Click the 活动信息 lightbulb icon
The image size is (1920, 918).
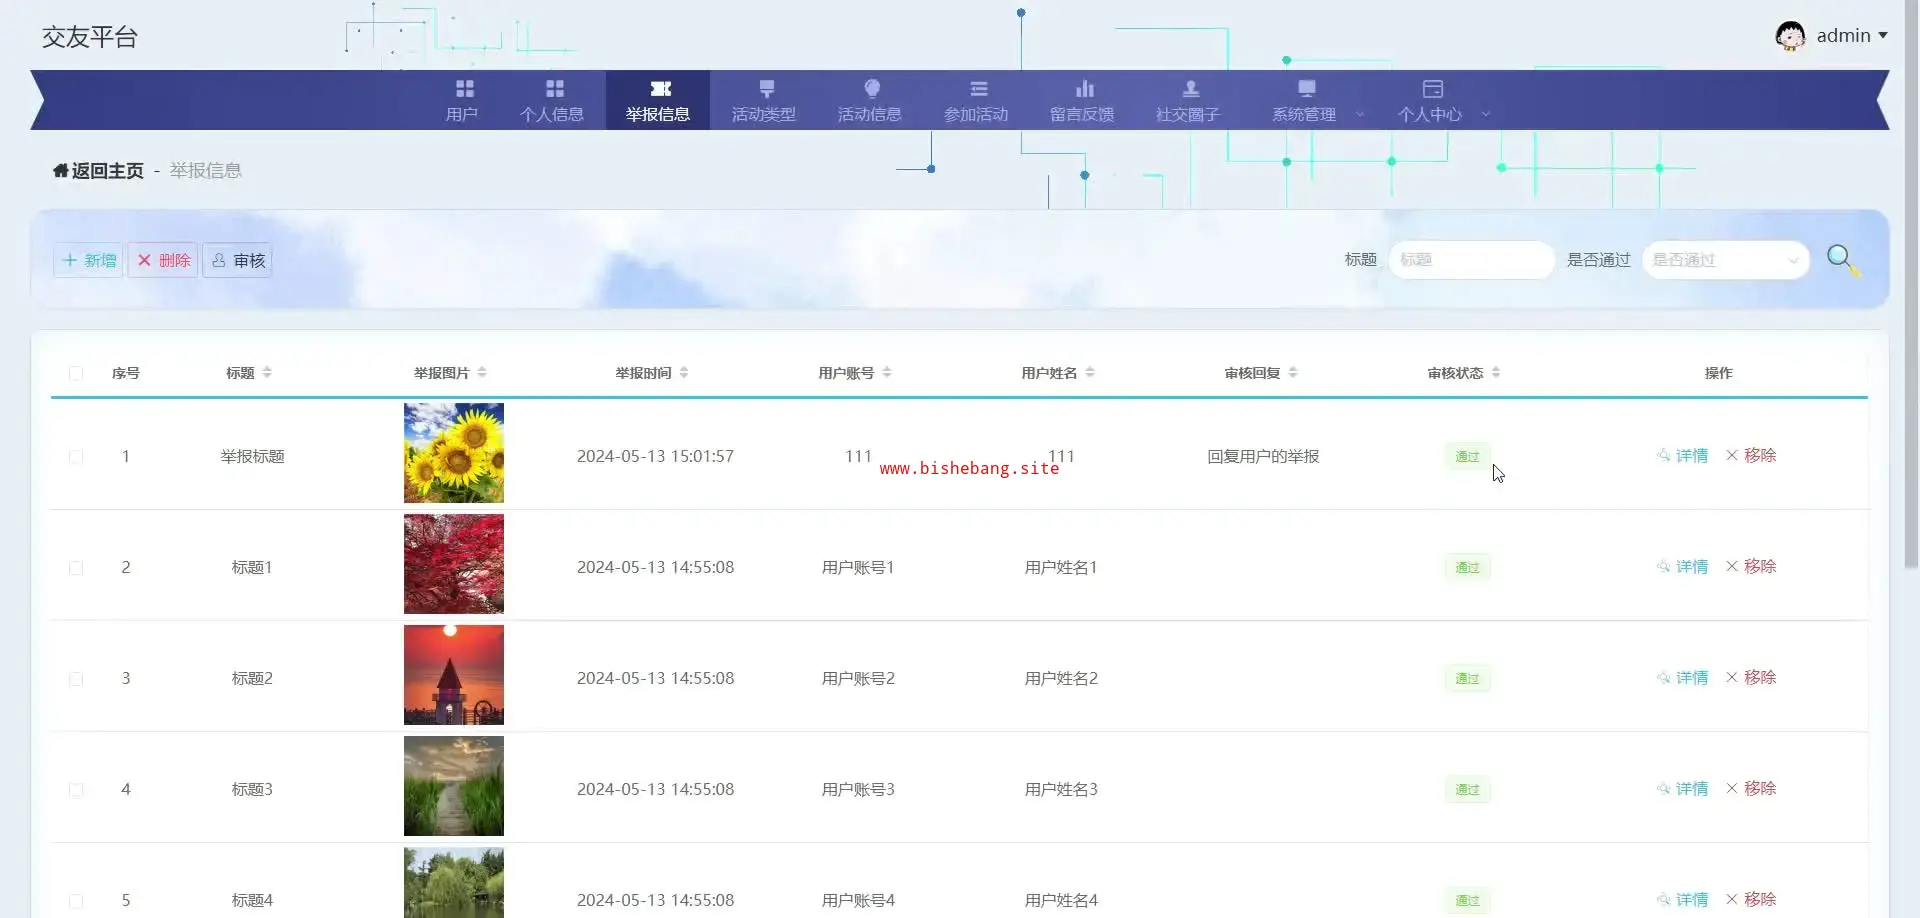tap(871, 89)
